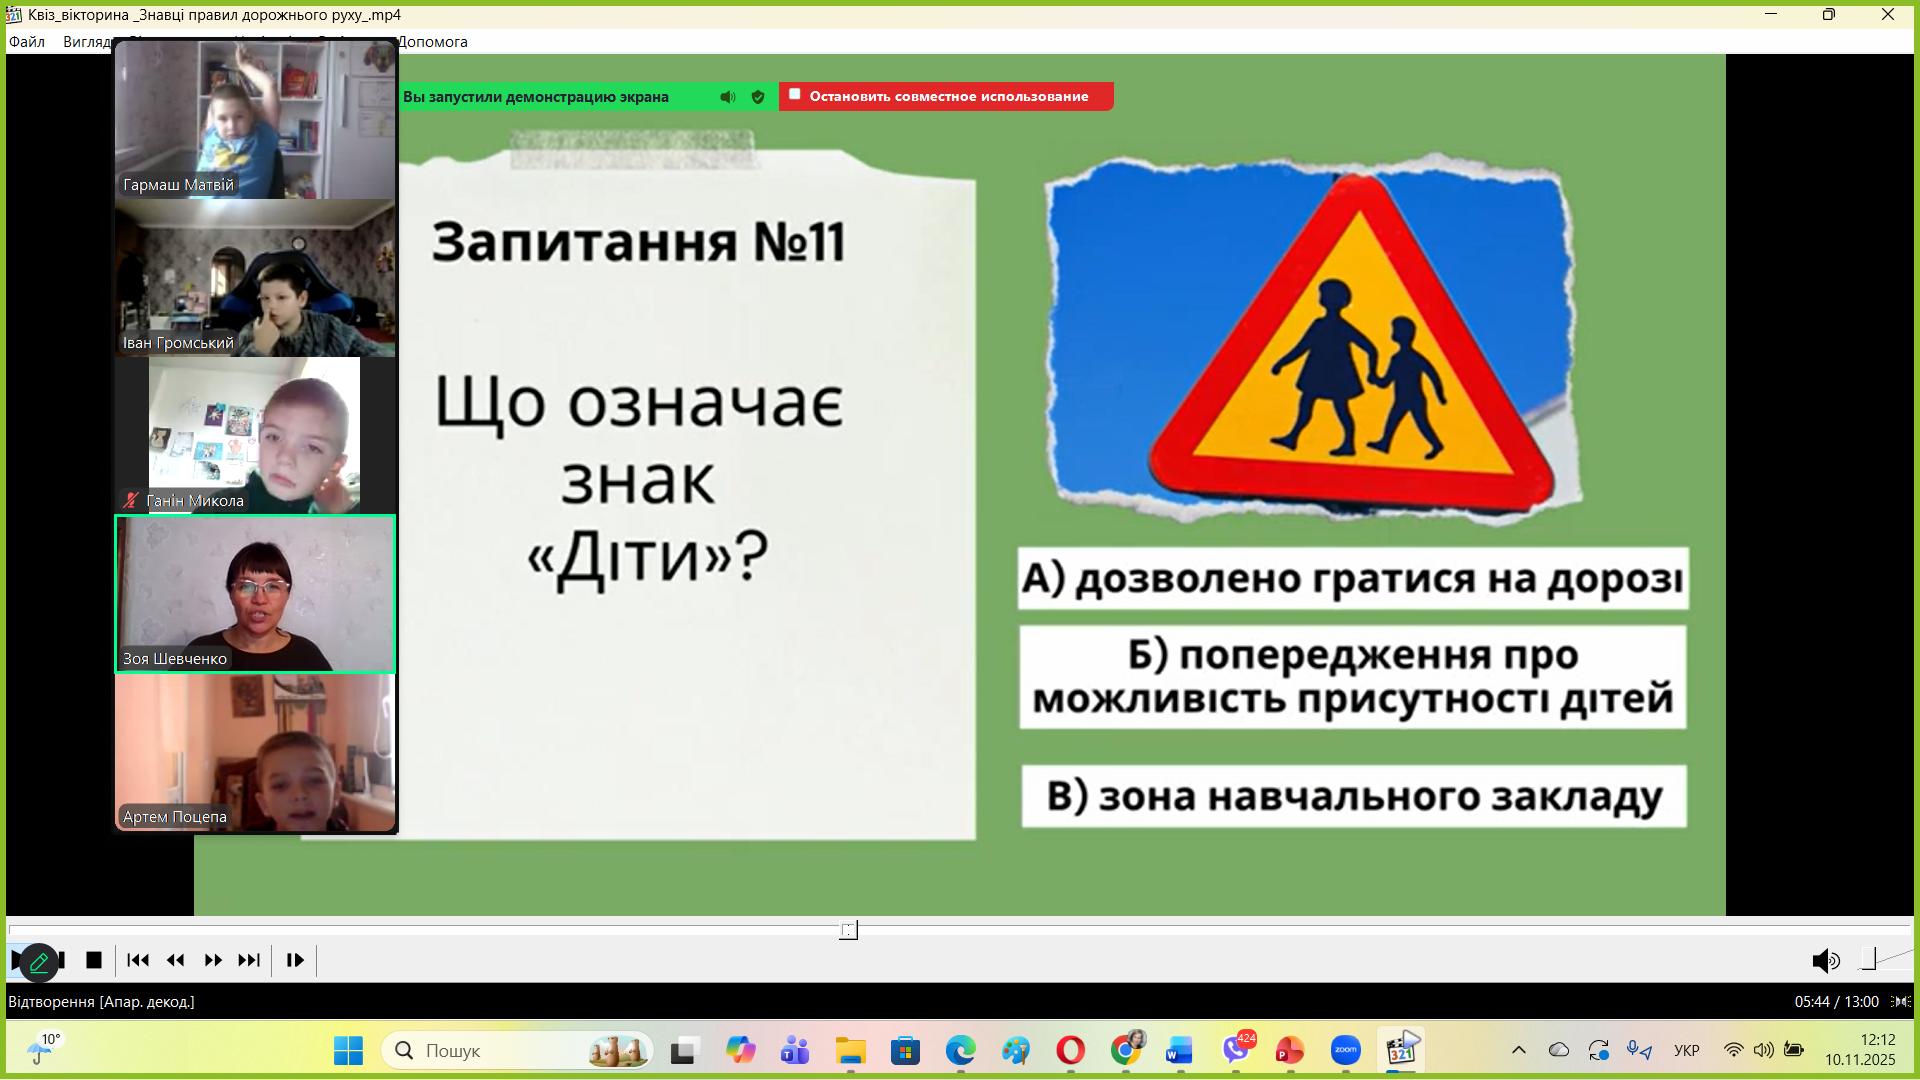Click the rewind (decrease speed) icon
Viewport: 1920px width, 1080px height.
[176, 960]
